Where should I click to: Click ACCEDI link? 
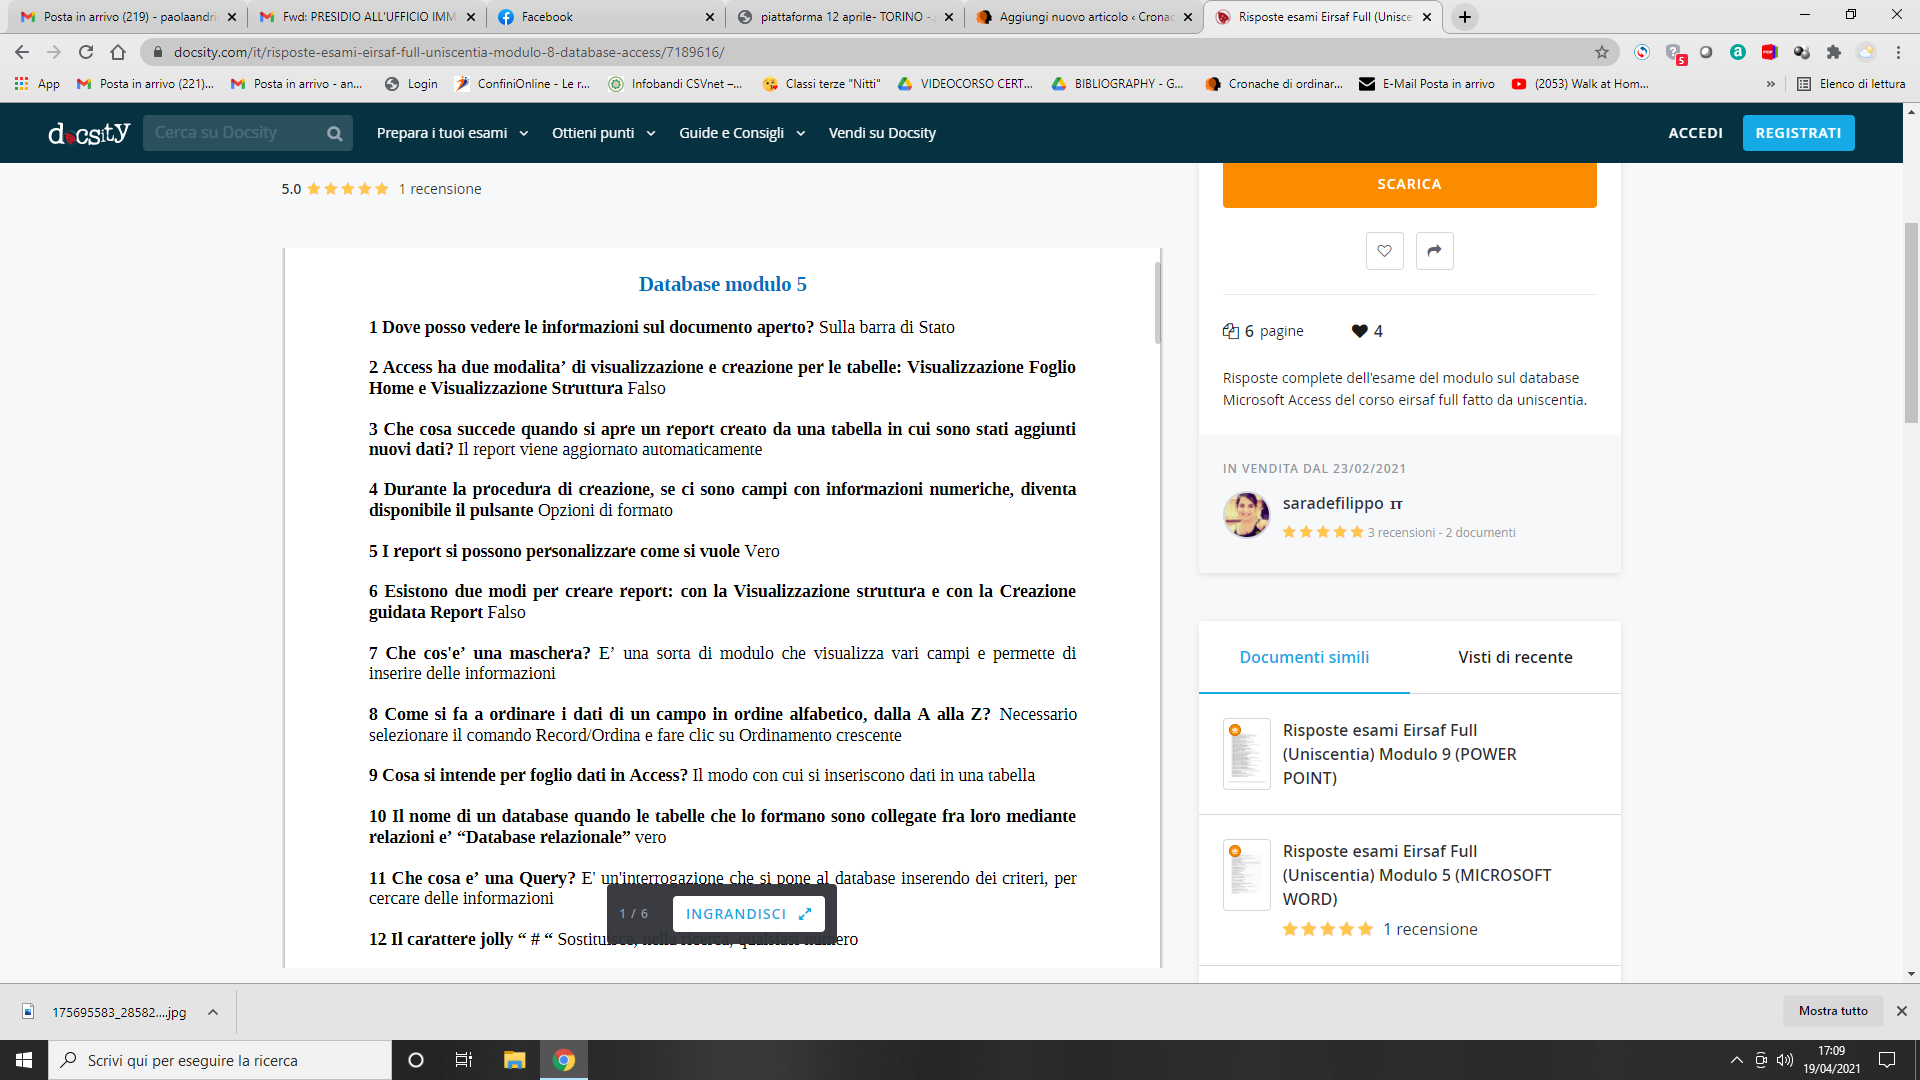1695,133
